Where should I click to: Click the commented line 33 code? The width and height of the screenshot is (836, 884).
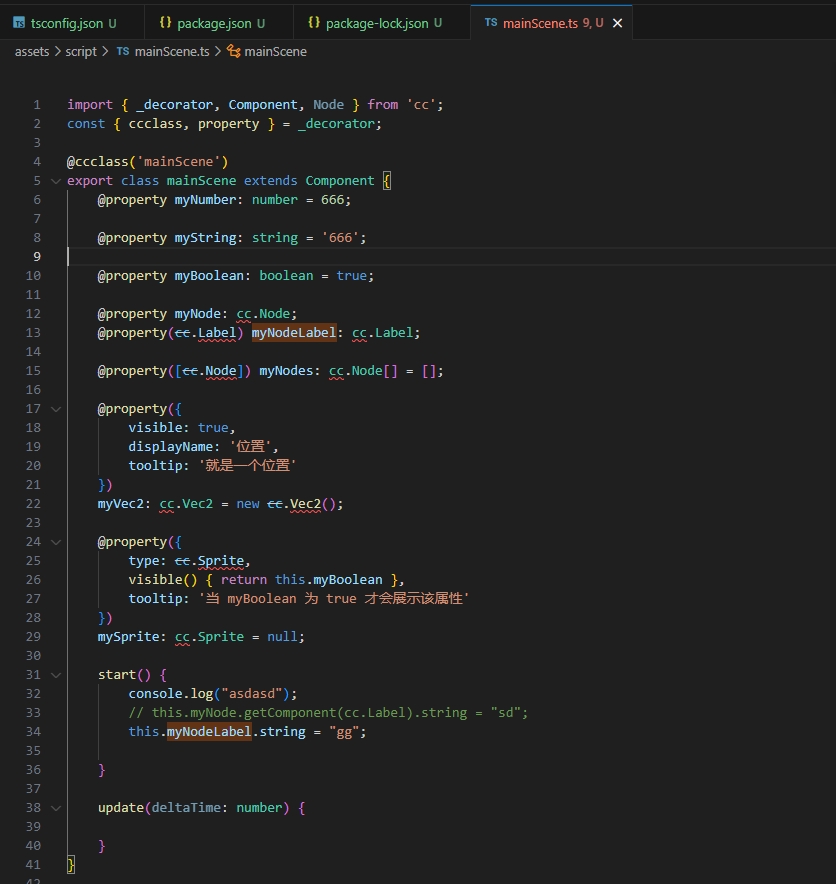(328, 713)
